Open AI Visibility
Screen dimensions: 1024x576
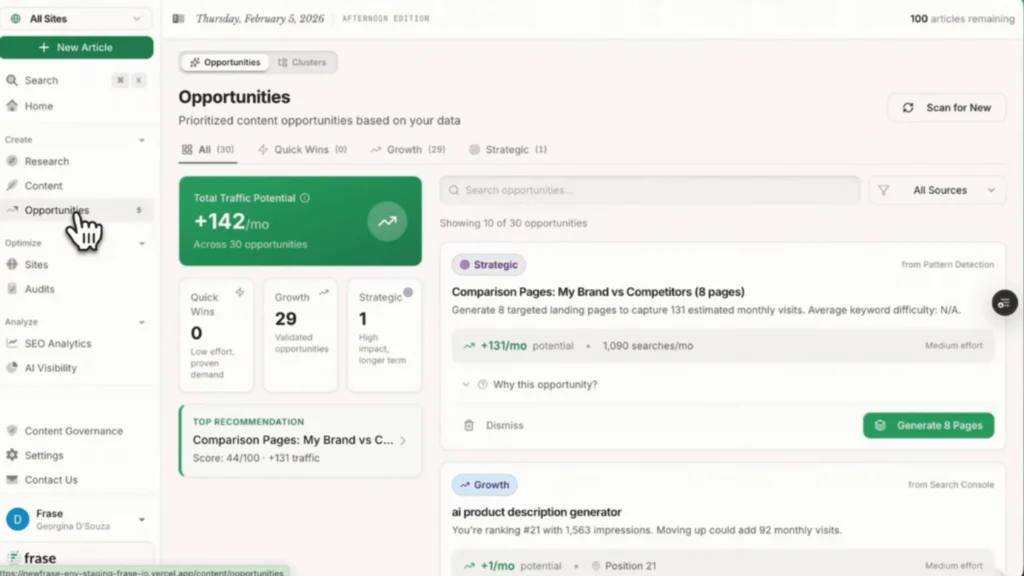click(x=52, y=367)
